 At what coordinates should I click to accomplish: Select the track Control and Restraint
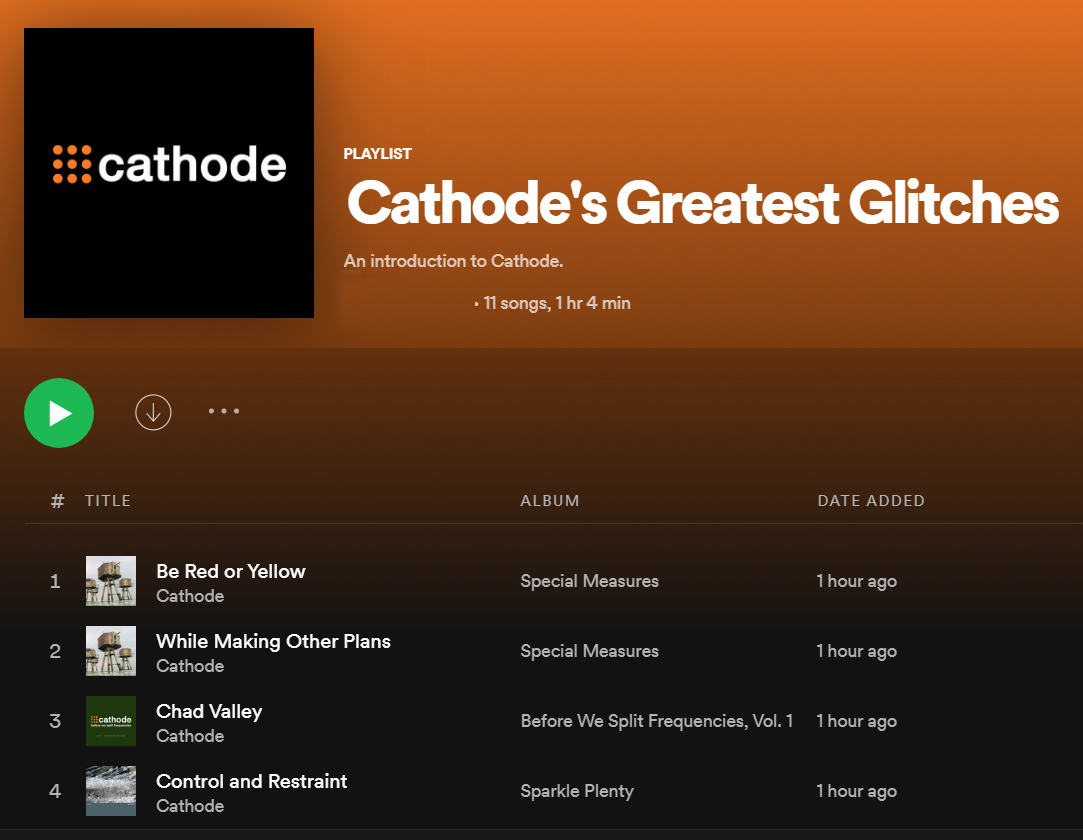(x=251, y=781)
